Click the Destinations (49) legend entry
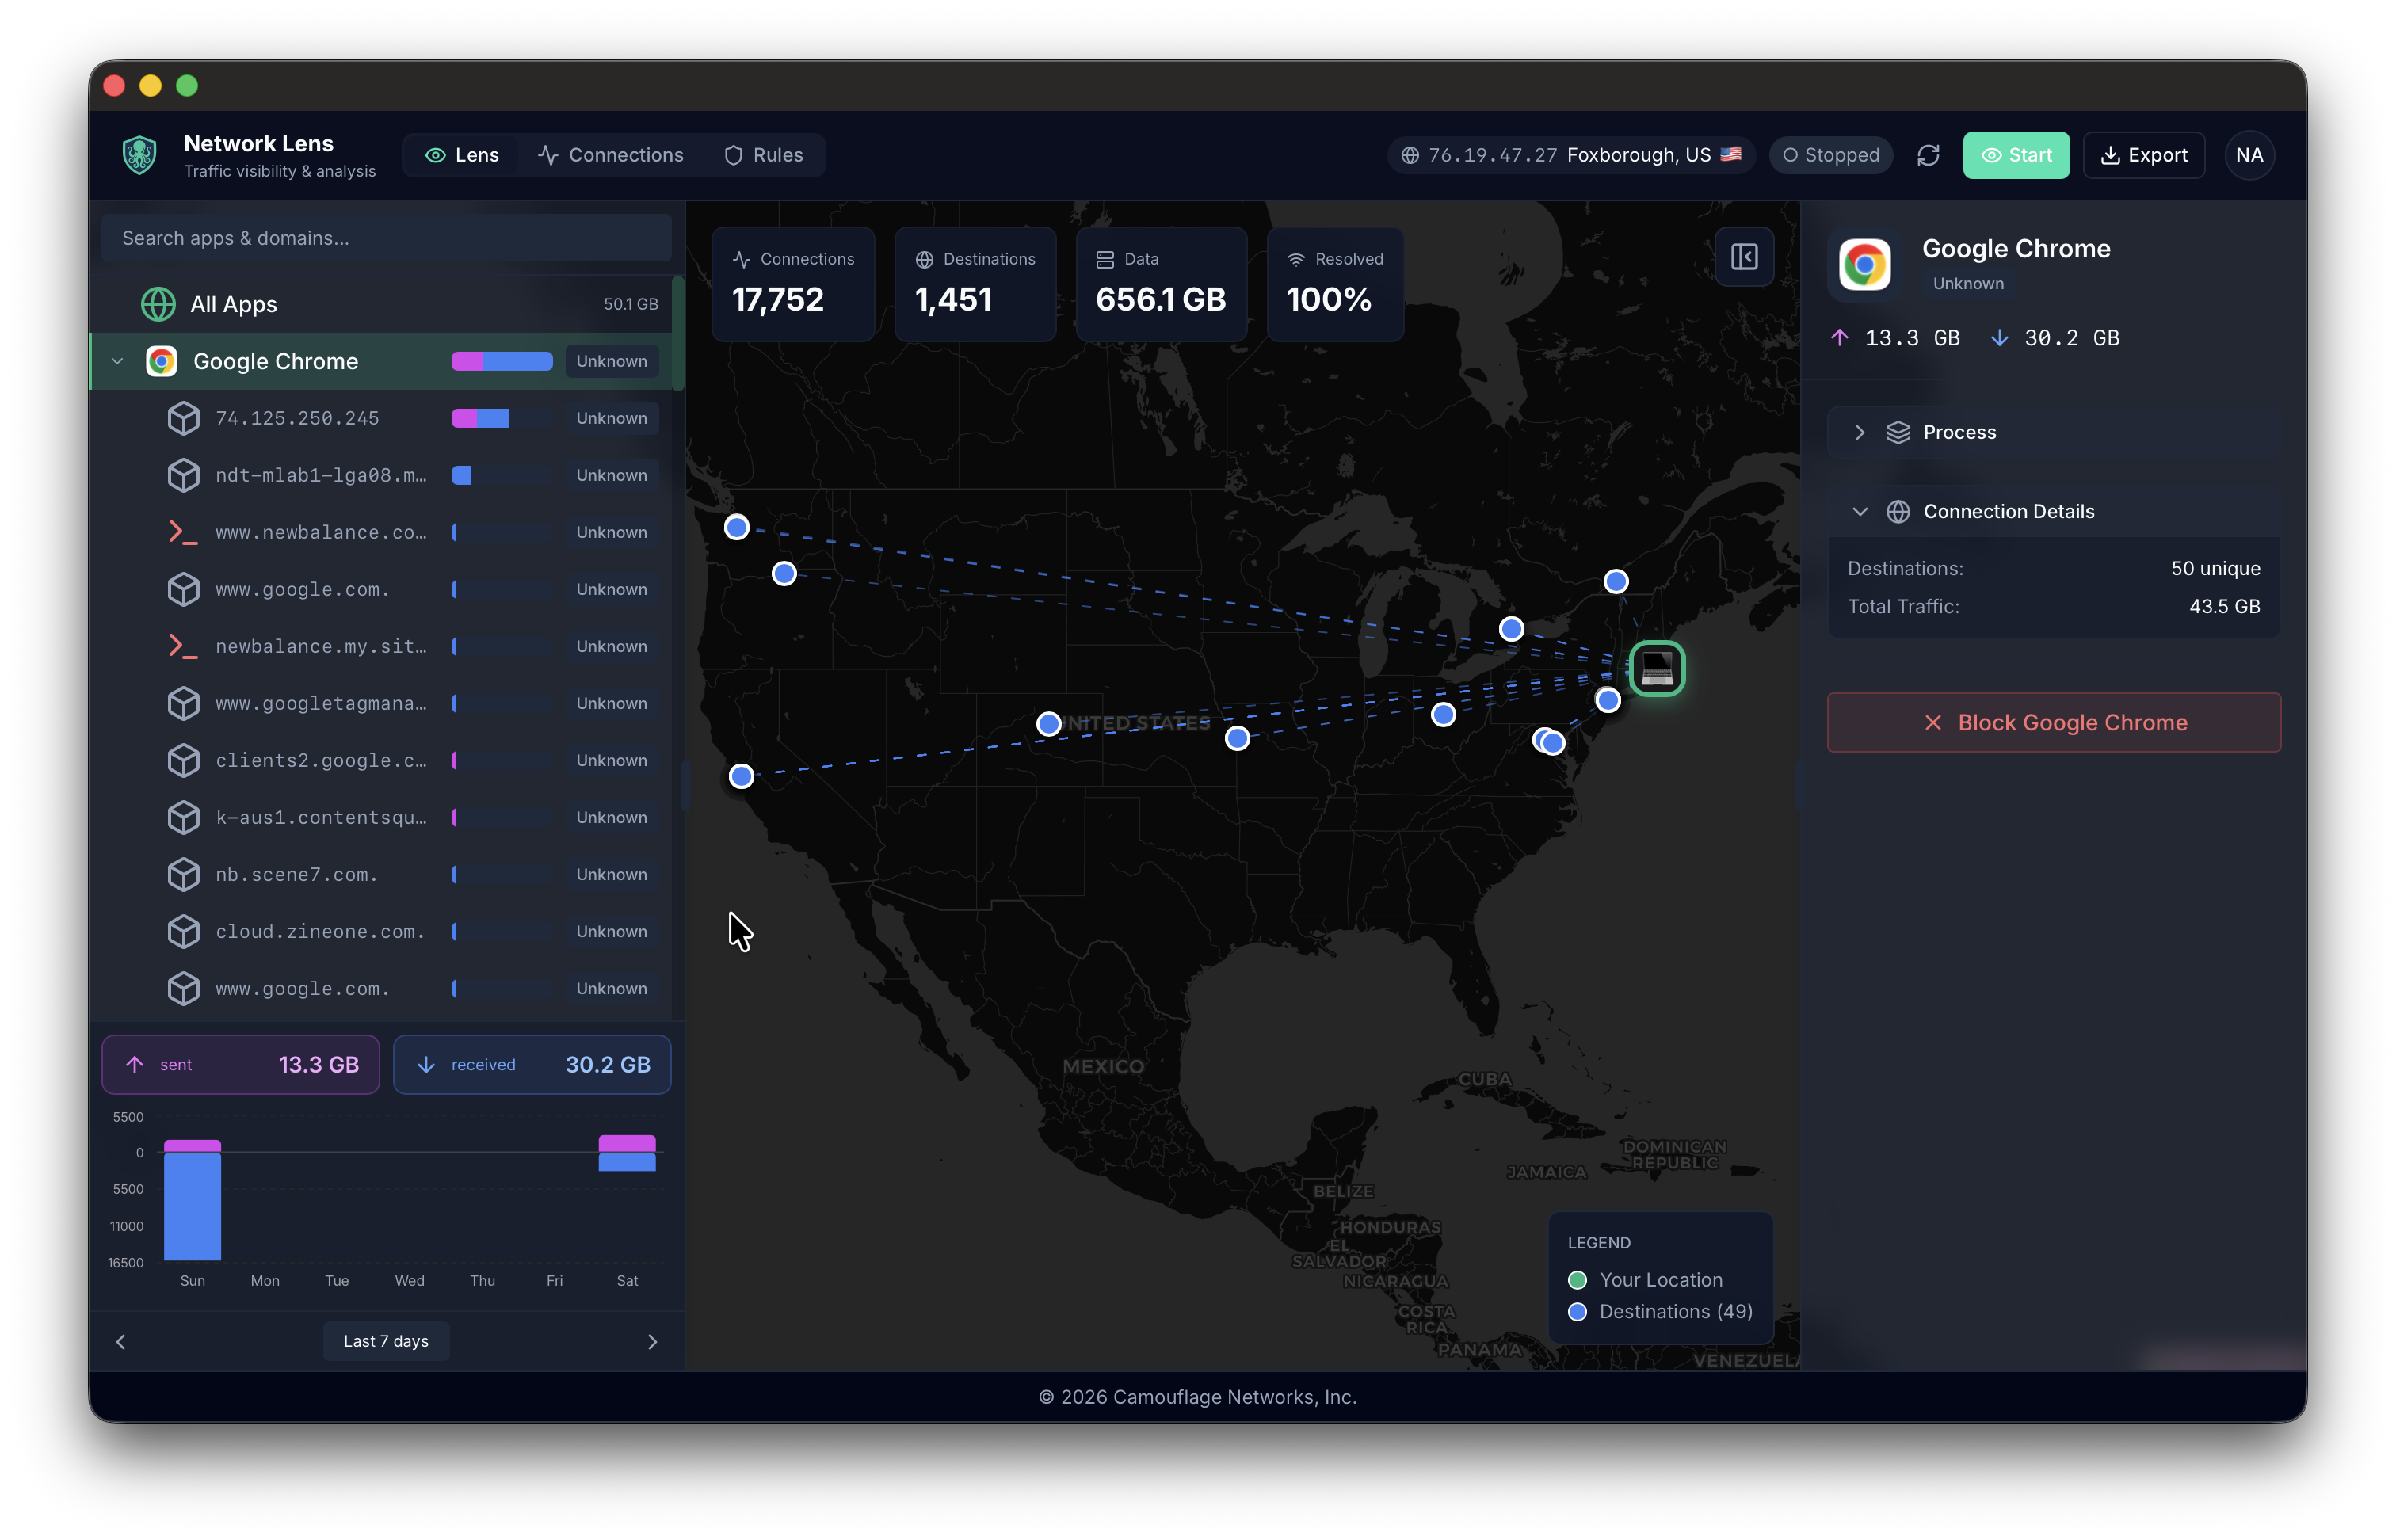 [1660, 1311]
